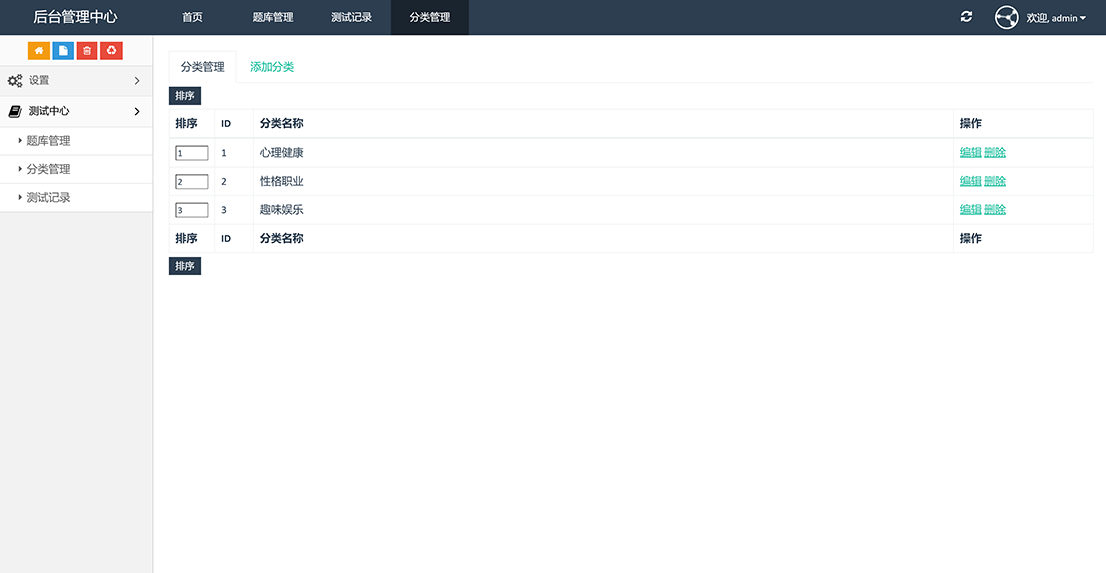This screenshot has height=573, width=1106.
Task: Expand the 设置 sidebar chevron
Action: coord(137,81)
